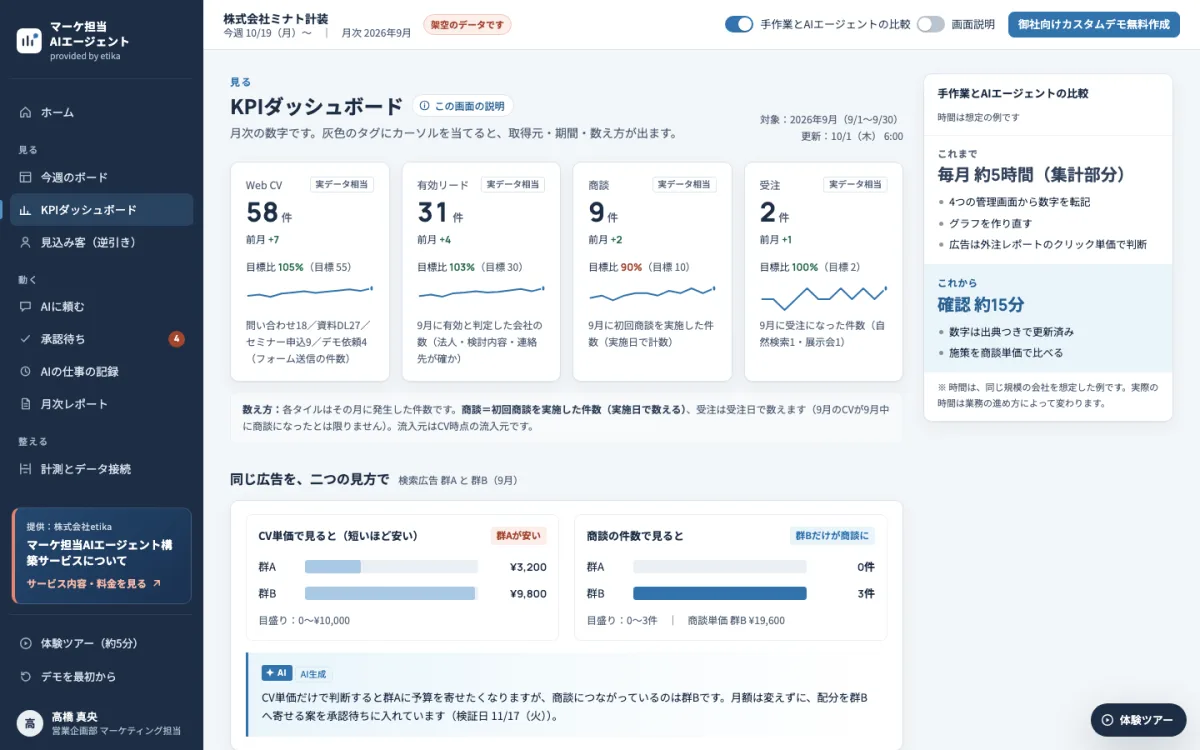Open 計測とデータ接続
Viewport: 1200px width, 750px height.
[101, 469]
